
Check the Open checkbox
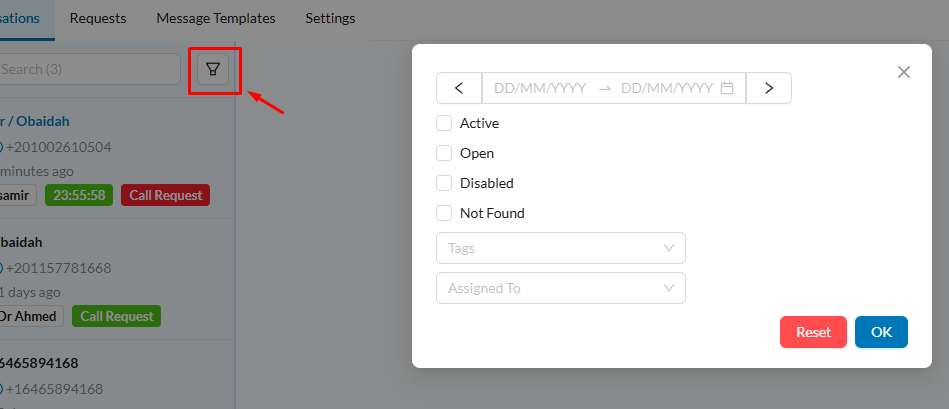[x=444, y=153]
